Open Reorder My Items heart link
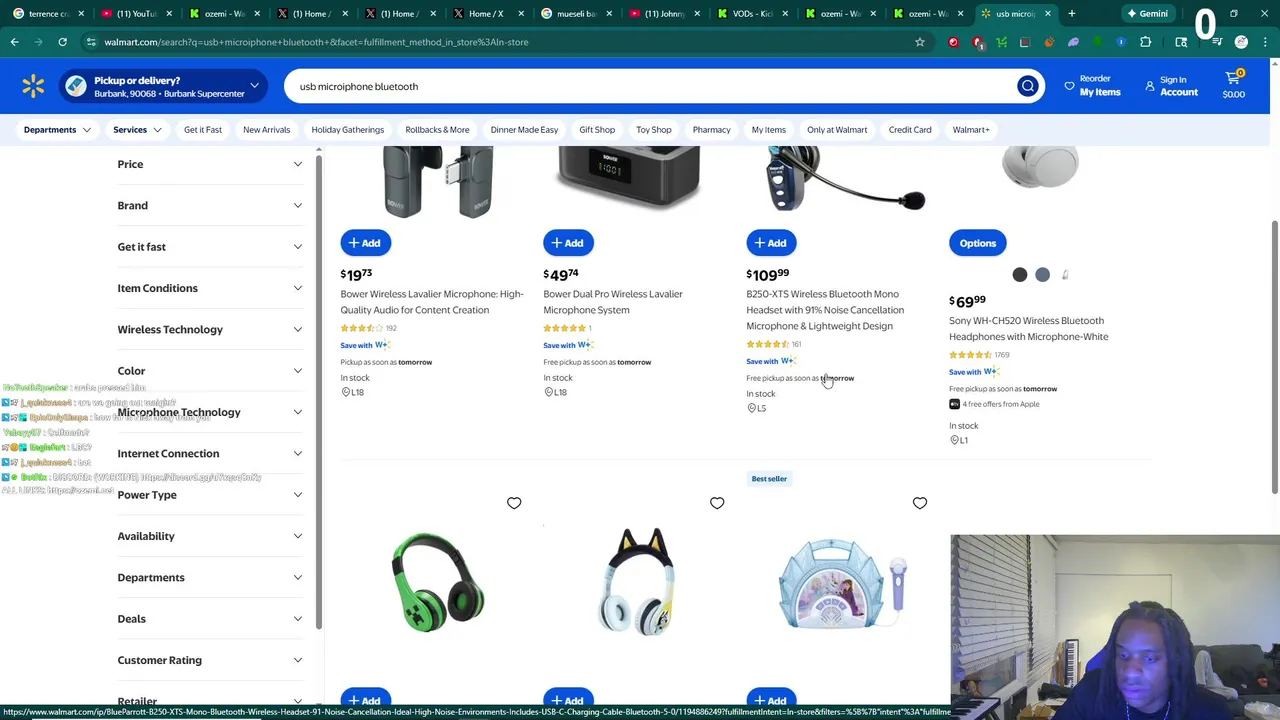Image resolution: width=1280 pixels, height=720 pixels. coord(1092,86)
